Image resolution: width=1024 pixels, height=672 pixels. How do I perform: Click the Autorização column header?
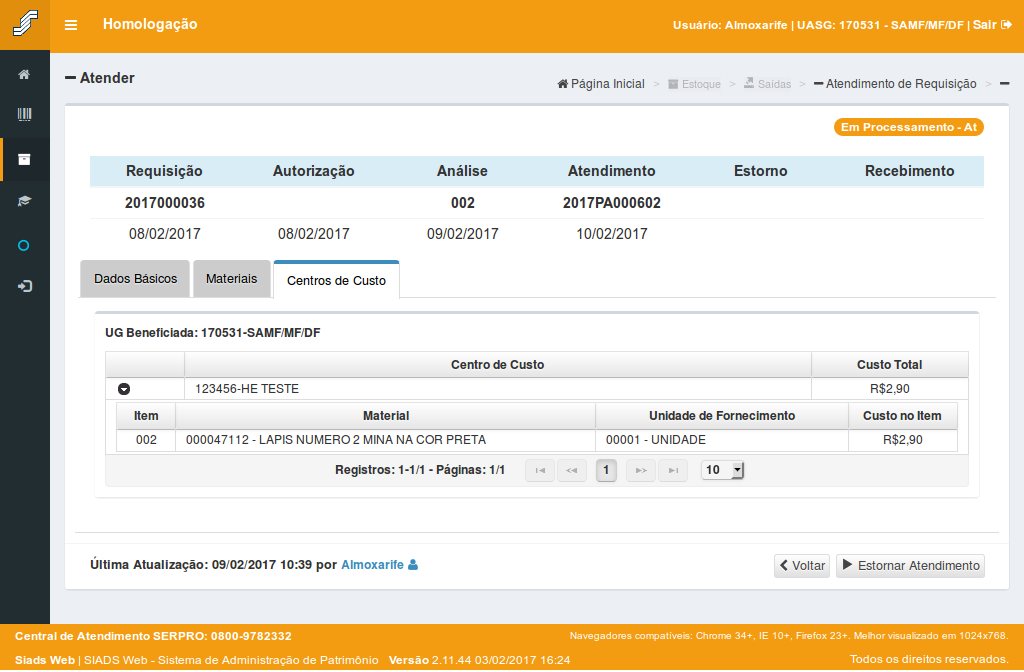313,171
